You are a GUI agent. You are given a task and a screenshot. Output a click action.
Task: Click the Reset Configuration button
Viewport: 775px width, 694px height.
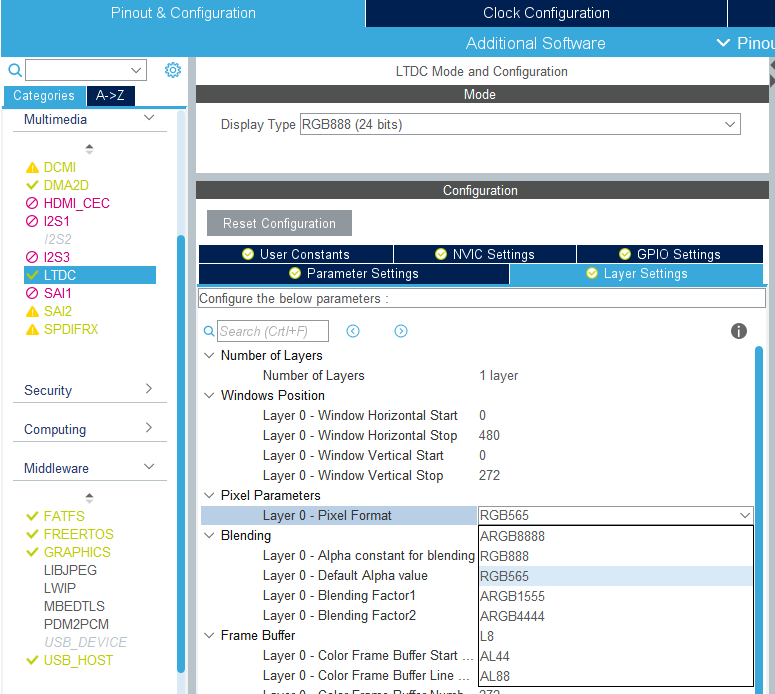pos(279,223)
